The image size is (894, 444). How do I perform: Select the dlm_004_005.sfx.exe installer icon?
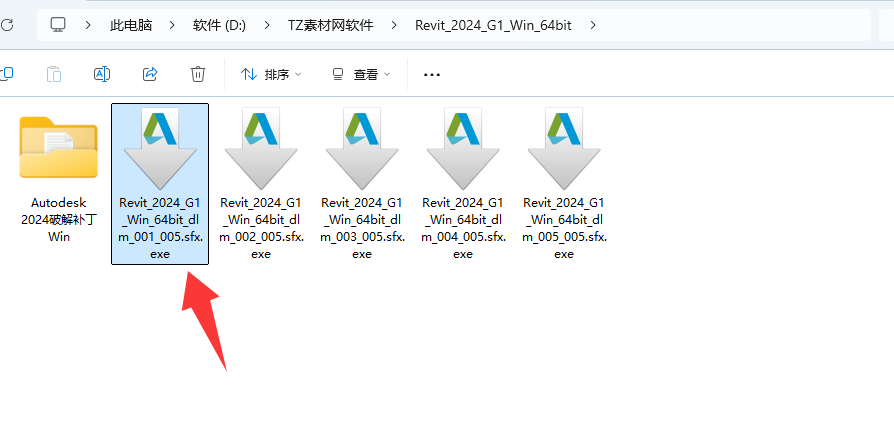tap(463, 149)
